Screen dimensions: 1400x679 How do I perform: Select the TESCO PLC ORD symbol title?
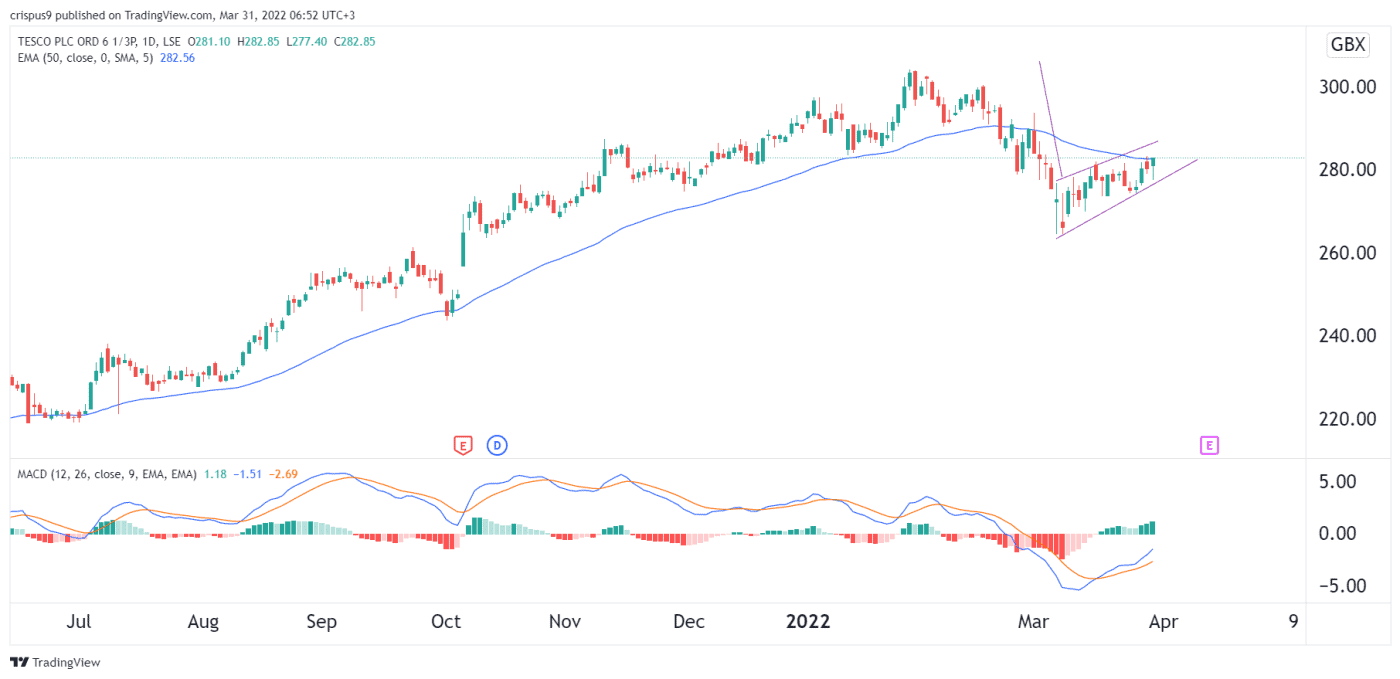point(75,43)
